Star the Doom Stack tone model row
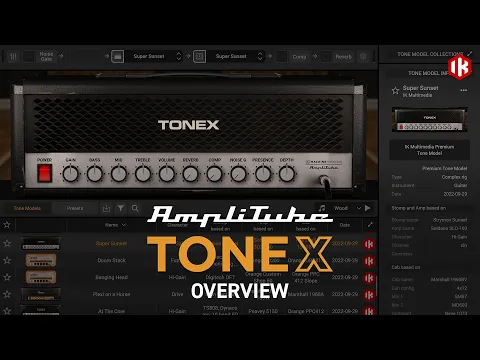The height and width of the screenshot is (360, 480). pyautogui.click(x=7, y=260)
